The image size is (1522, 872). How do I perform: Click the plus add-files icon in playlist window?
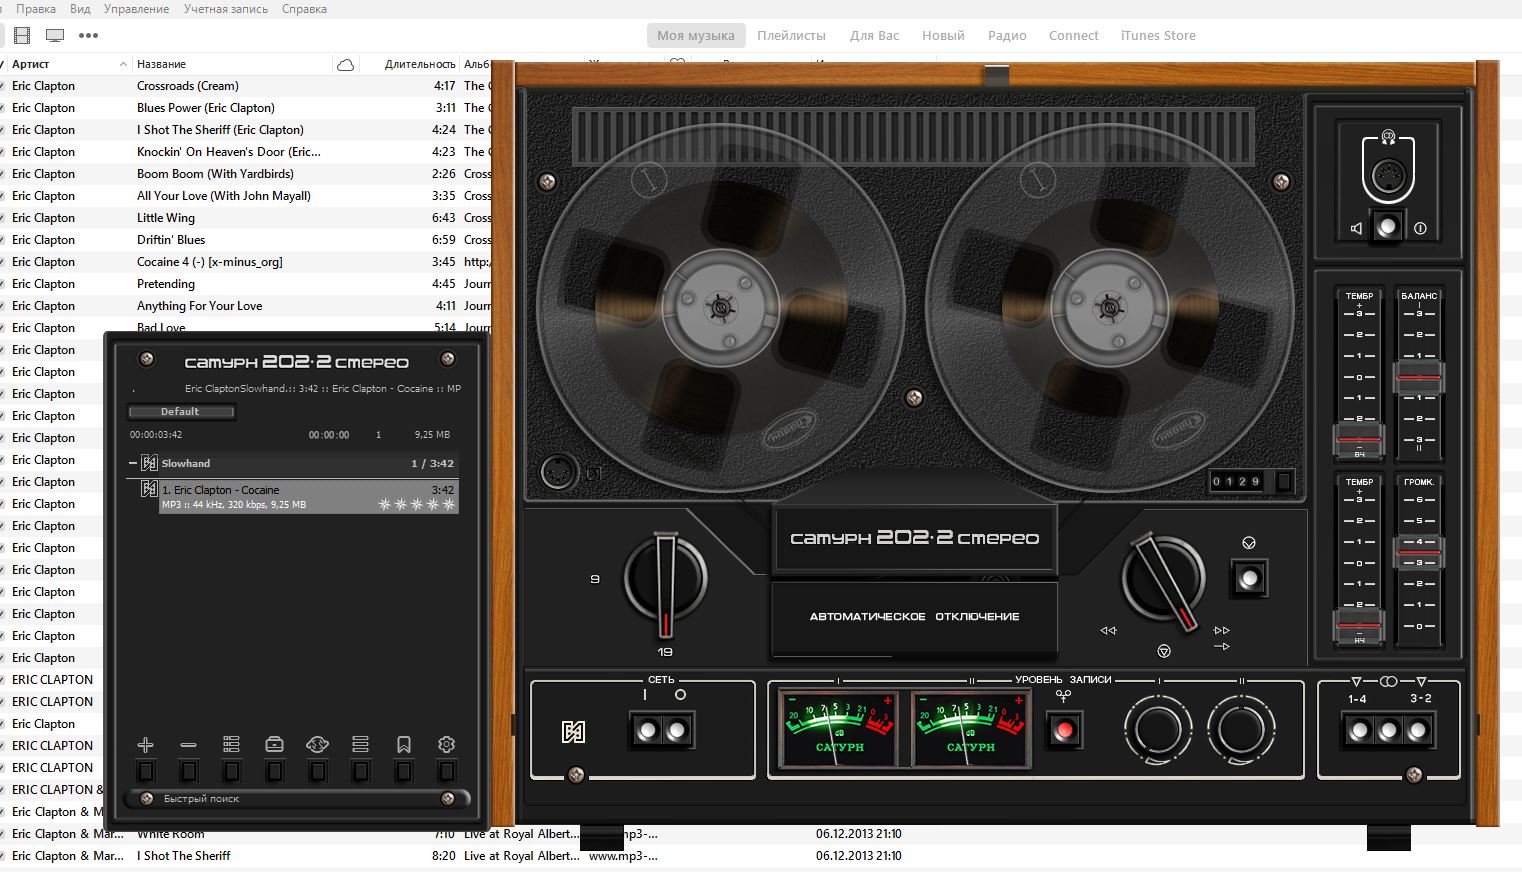tap(145, 745)
